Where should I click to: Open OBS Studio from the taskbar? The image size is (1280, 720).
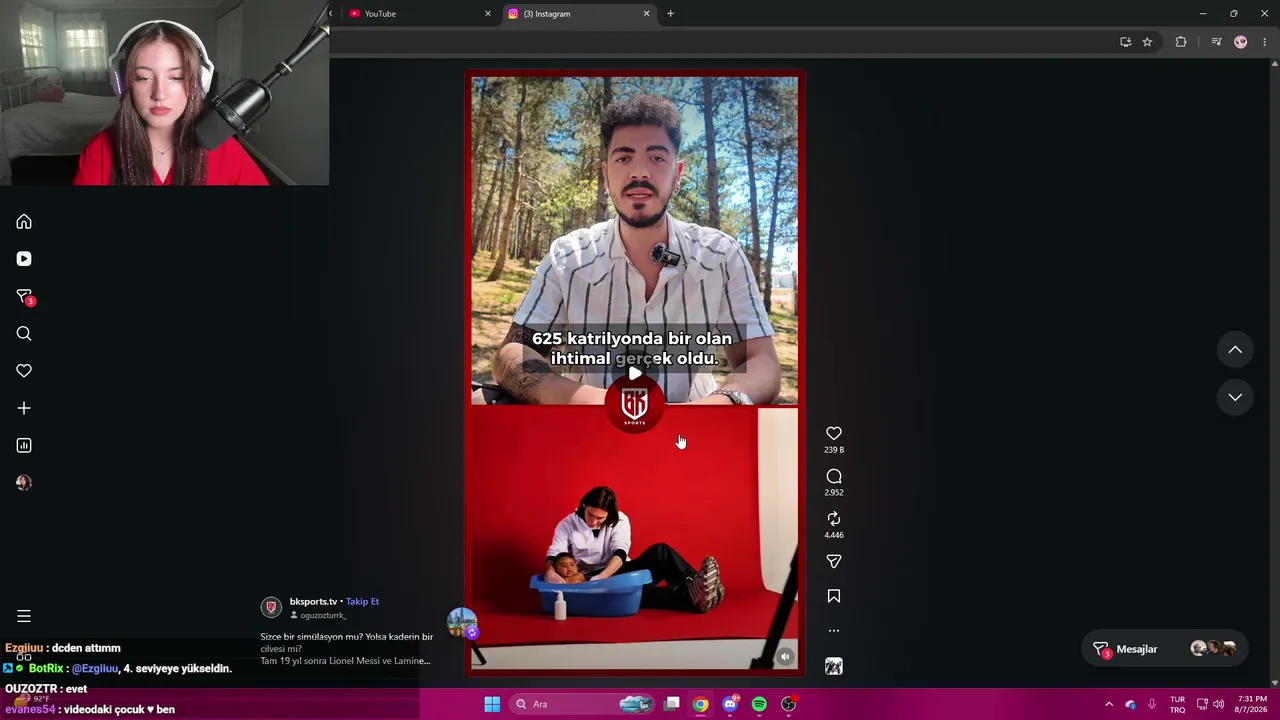click(x=788, y=704)
